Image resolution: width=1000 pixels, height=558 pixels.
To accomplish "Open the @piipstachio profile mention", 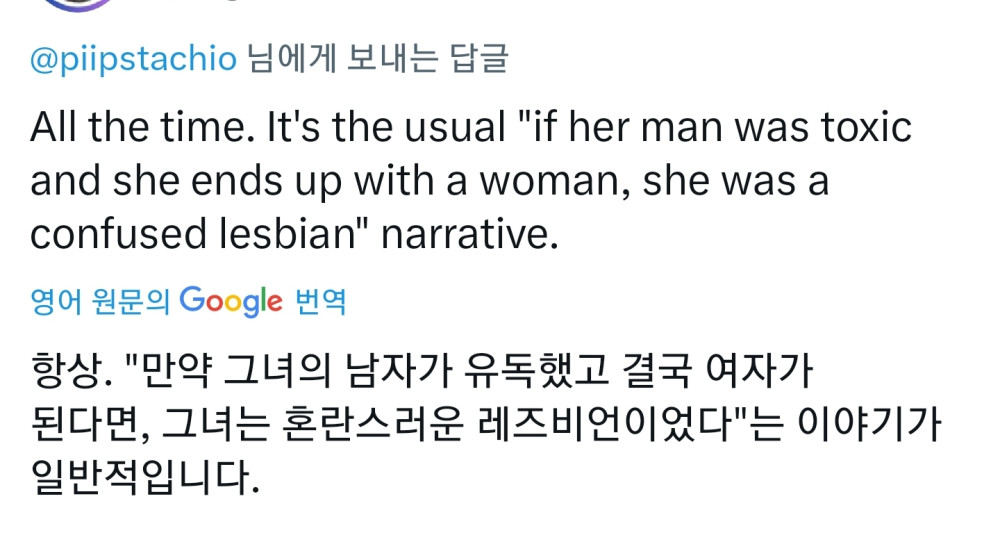I will (x=134, y=60).
